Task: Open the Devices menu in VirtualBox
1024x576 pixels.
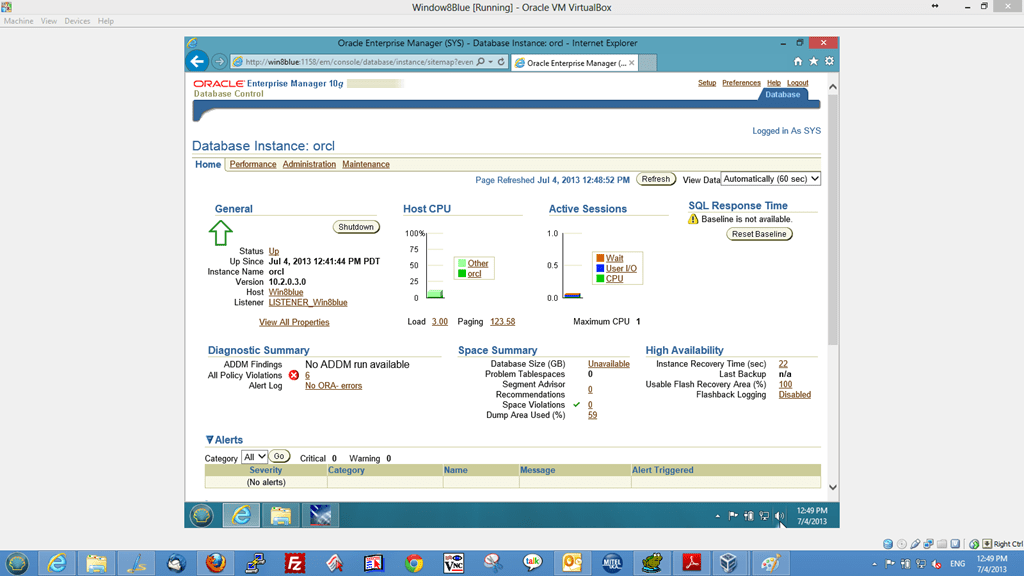Action: 77,21
